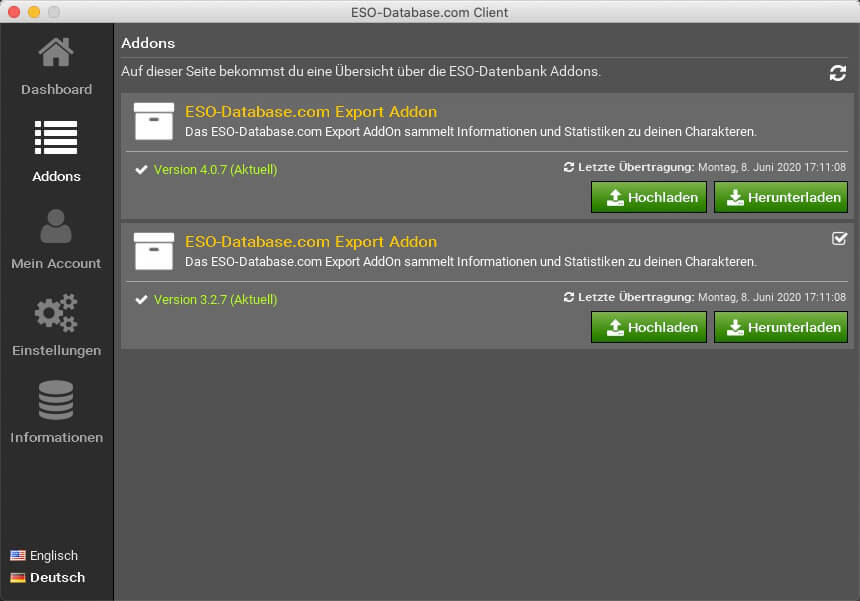This screenshot has height=601, width=860.
Task: Click the checkmark icon beside Version 3.2.7
Action: [x=142, y=299]
